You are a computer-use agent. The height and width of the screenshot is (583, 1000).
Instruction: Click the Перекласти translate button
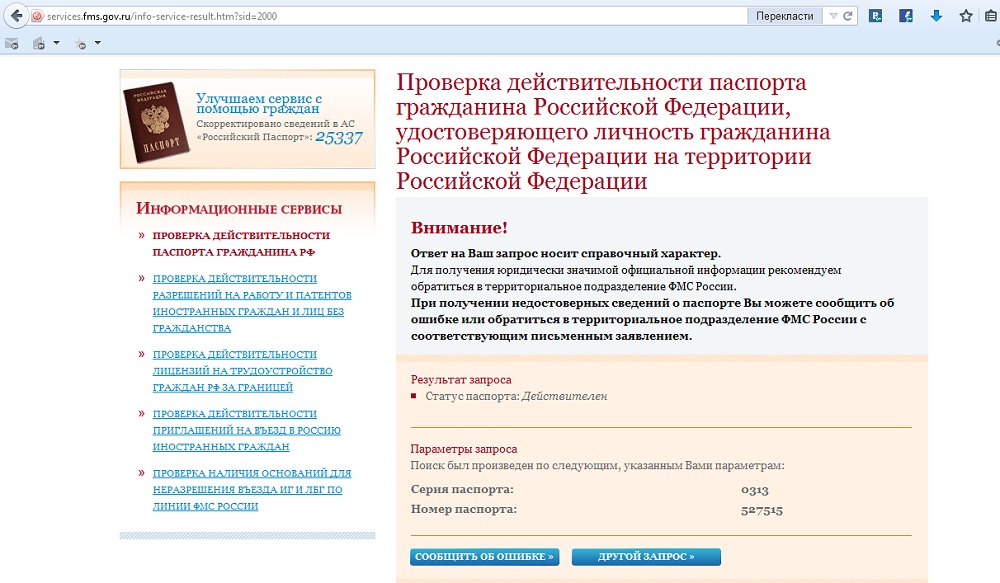point(784,17)
